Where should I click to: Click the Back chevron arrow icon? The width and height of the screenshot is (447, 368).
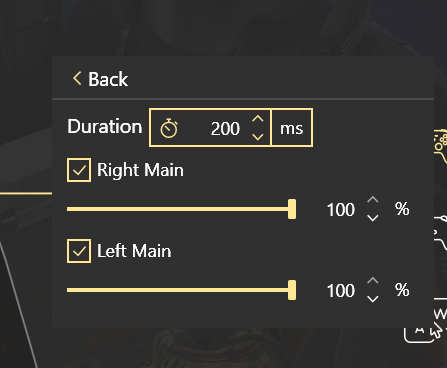(x=77, y=79)
